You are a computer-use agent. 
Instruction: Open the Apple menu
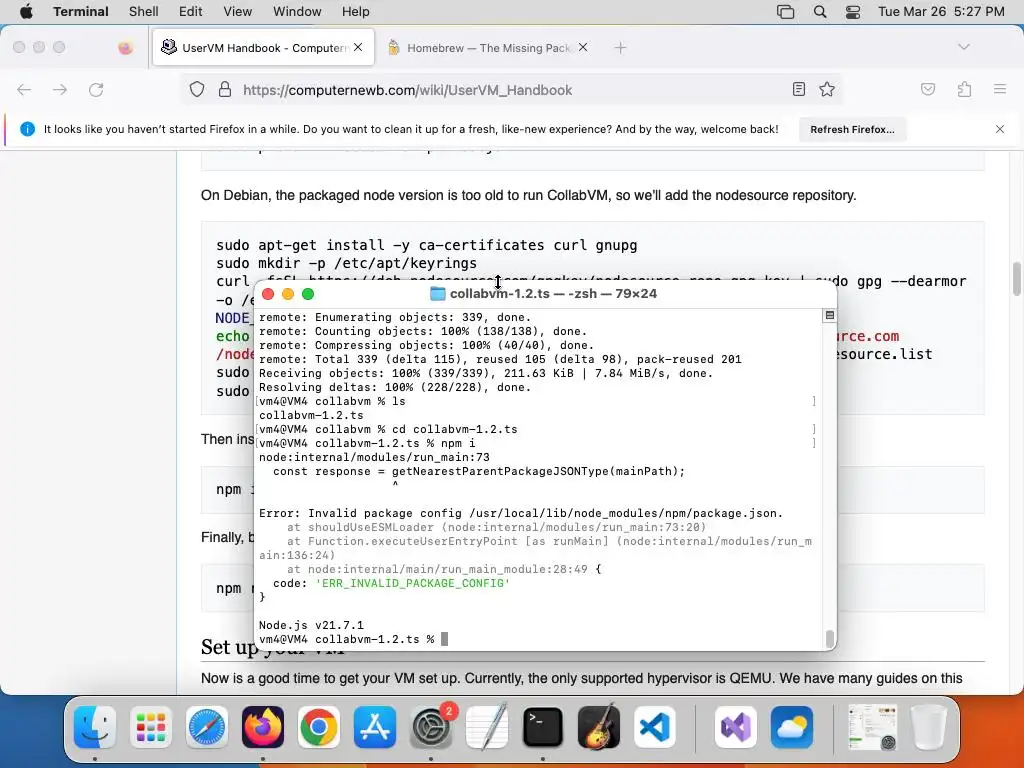pyautogui.click(x=26, y=12)
